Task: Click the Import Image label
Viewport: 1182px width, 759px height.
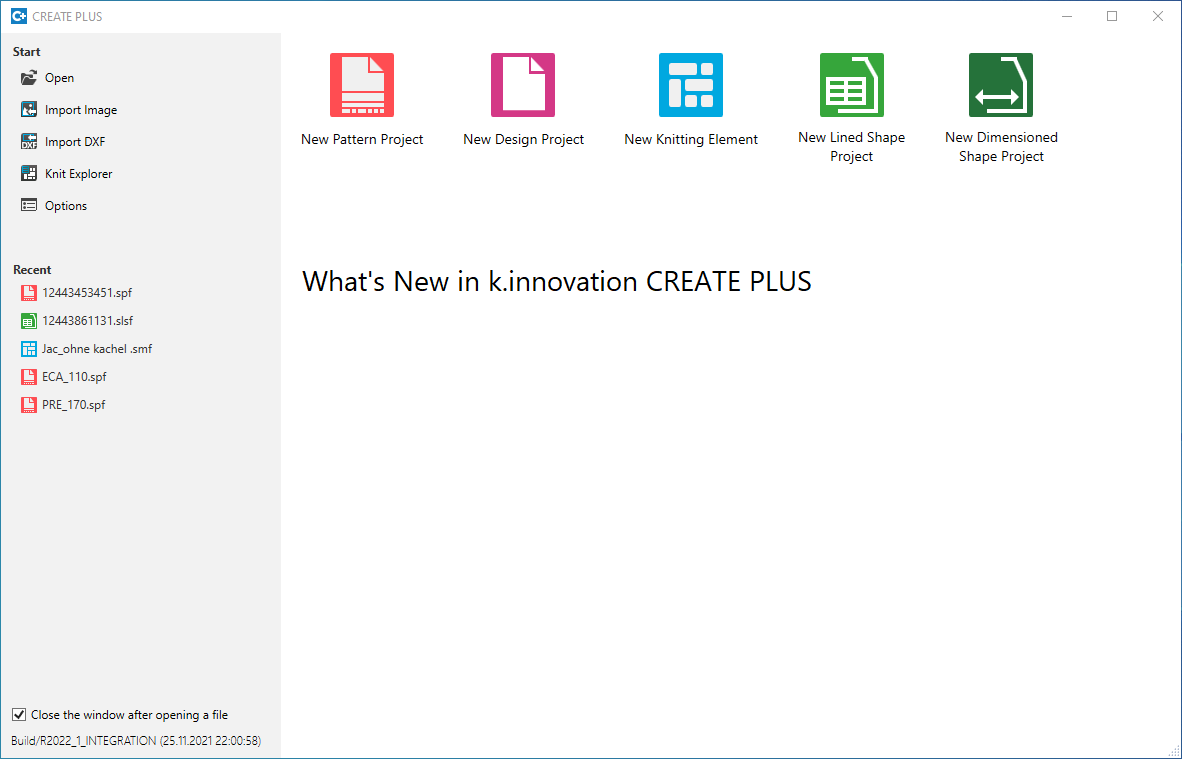Action: point(81,110)
